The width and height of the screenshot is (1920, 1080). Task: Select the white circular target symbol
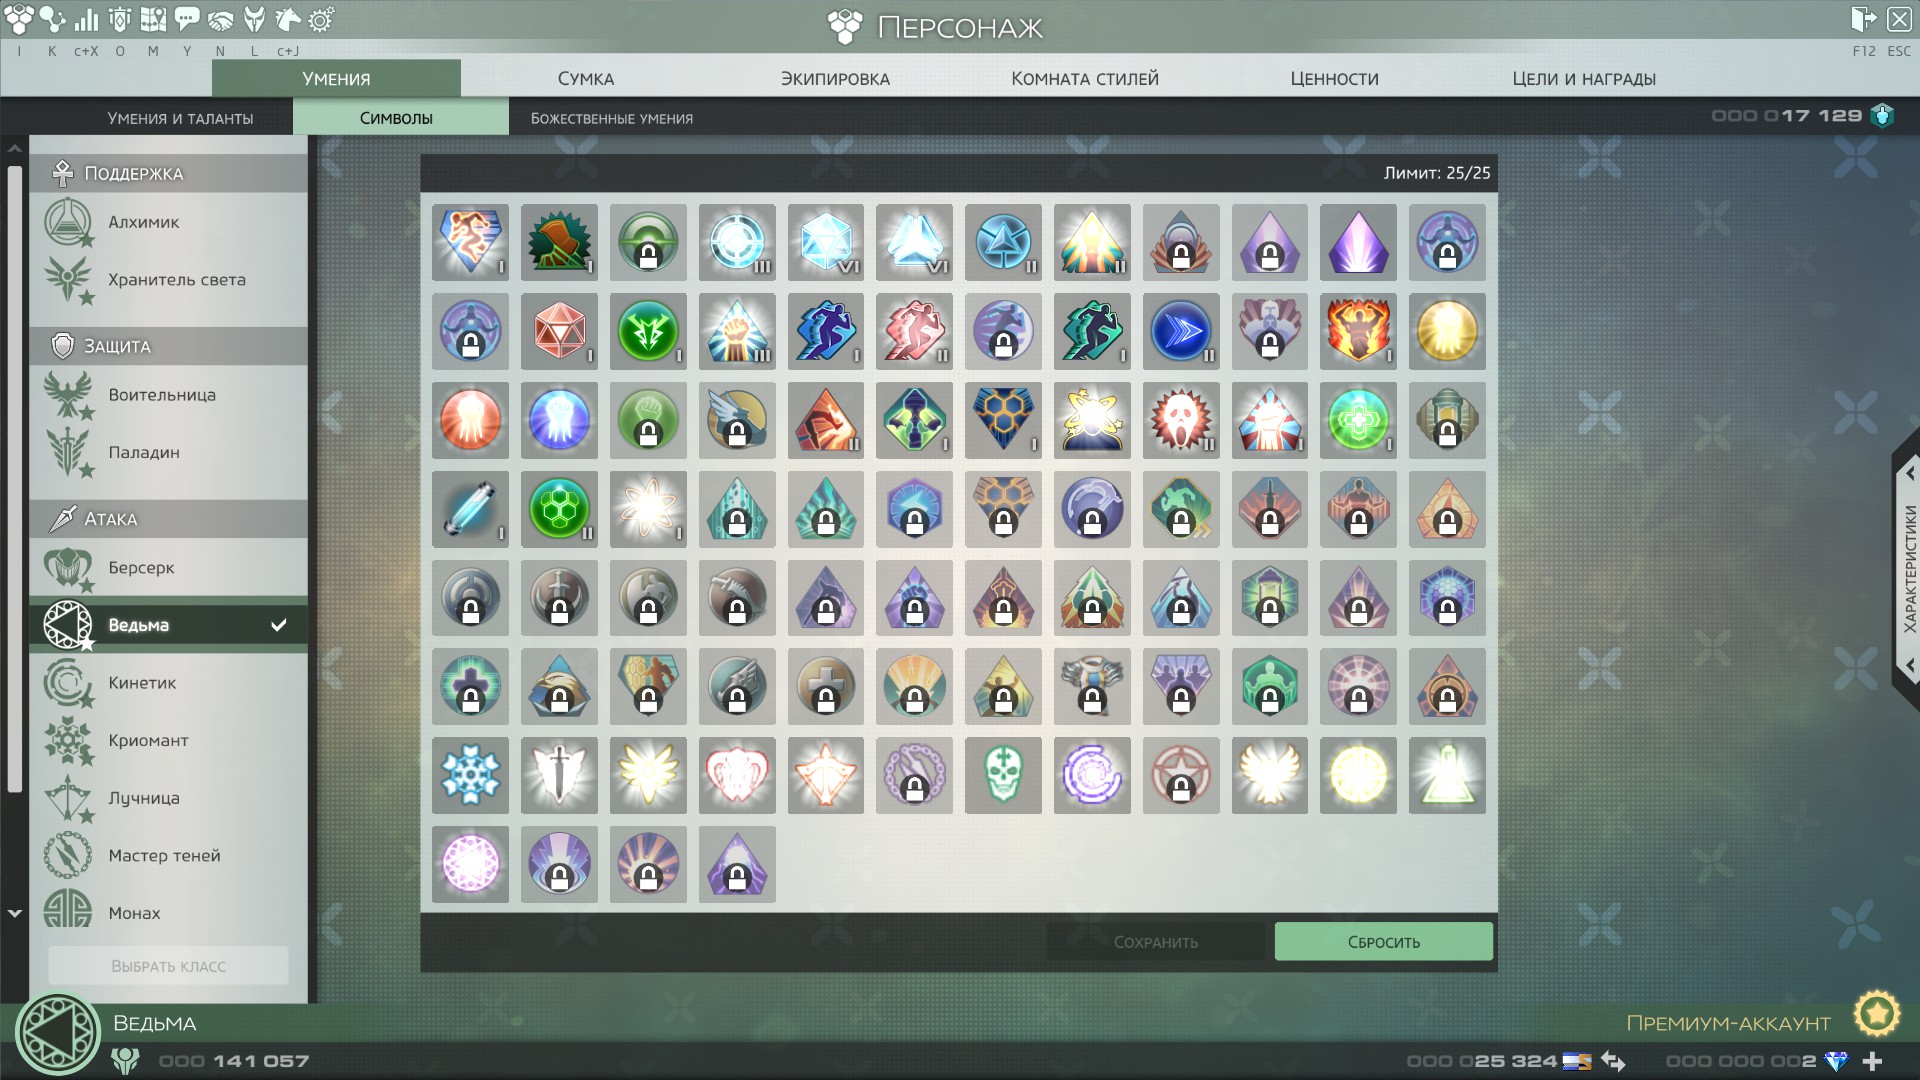pyautogui.click(x=737, y=242)
